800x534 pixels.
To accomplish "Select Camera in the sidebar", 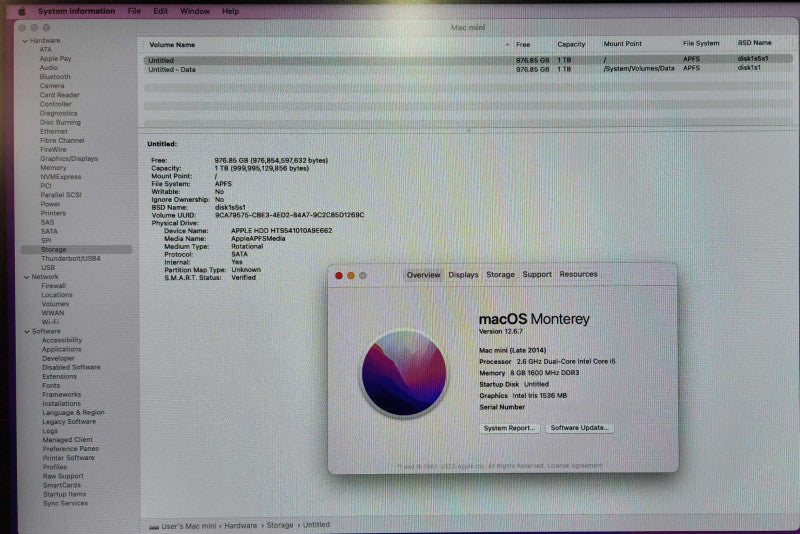I will pos(52,86).
